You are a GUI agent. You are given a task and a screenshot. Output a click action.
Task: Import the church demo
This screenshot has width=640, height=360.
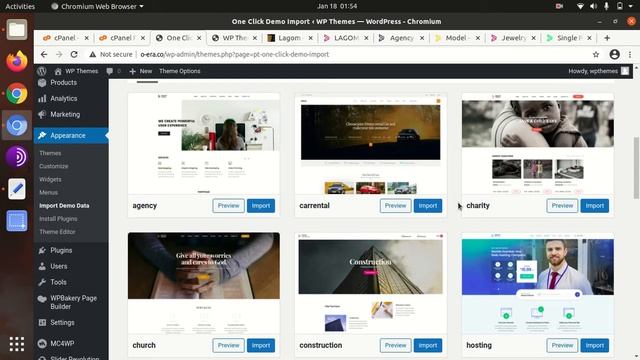tap(261, 345)
